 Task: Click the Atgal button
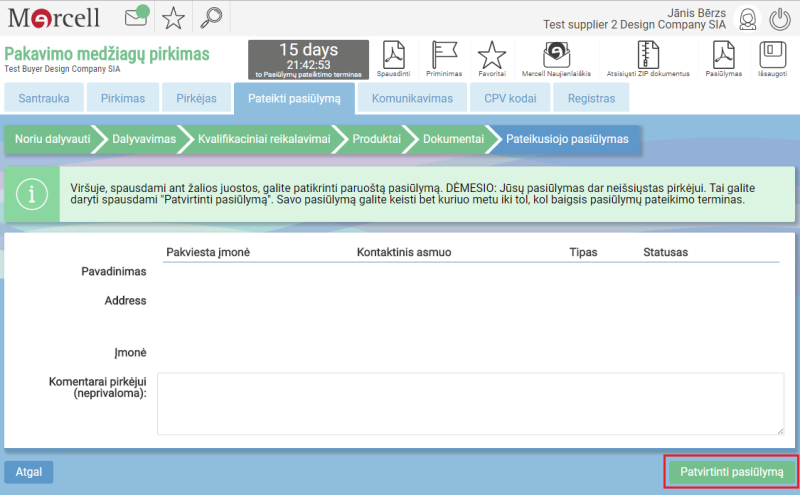[29, 472]
